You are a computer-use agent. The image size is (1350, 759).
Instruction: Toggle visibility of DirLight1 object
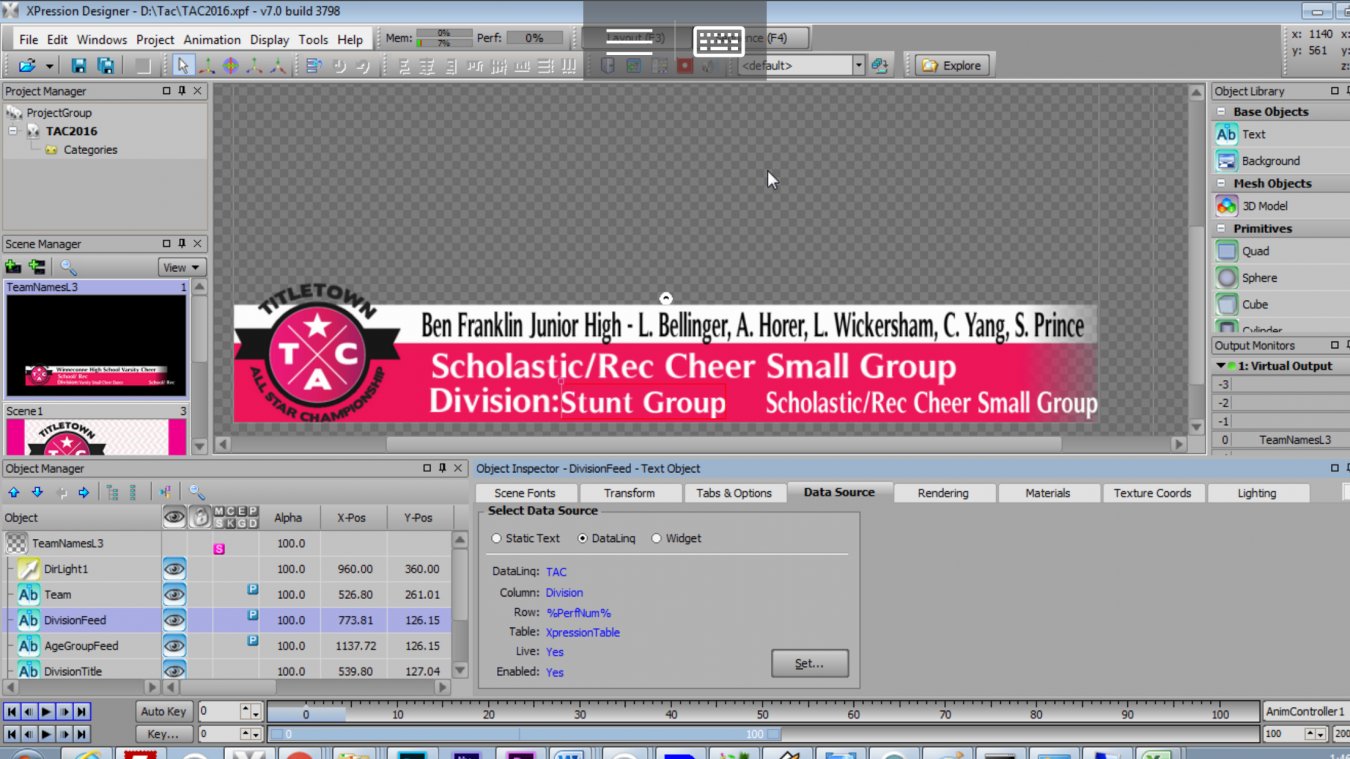pos(174,569)
